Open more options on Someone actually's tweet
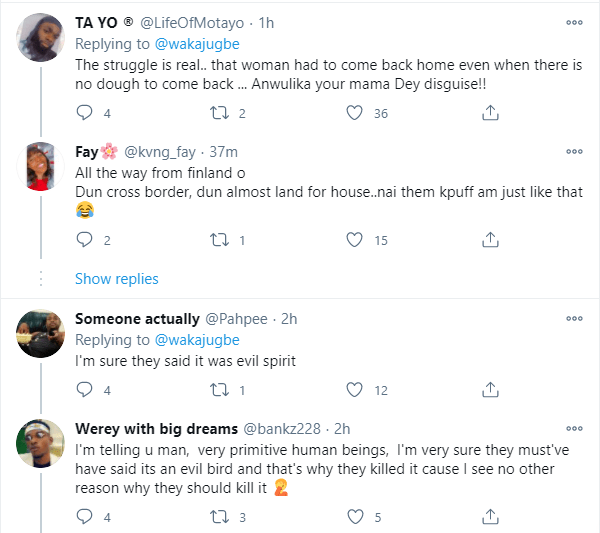 574,319
